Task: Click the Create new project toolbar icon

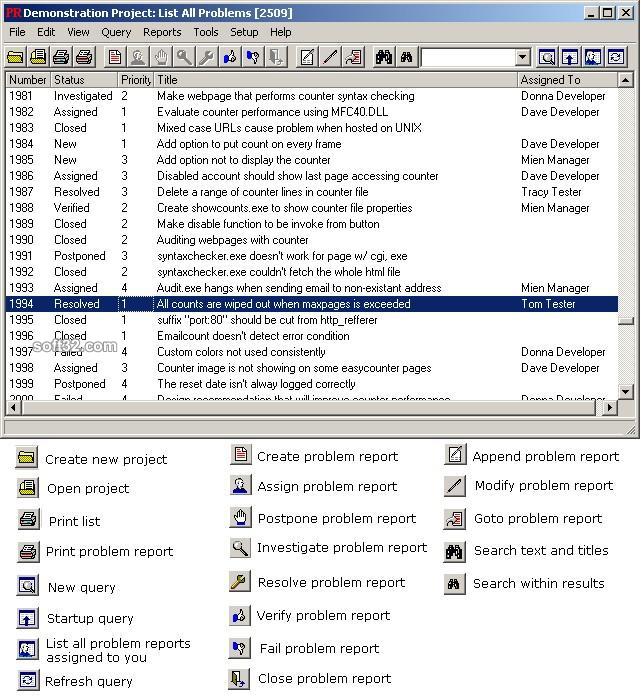Action: [16, 57]
